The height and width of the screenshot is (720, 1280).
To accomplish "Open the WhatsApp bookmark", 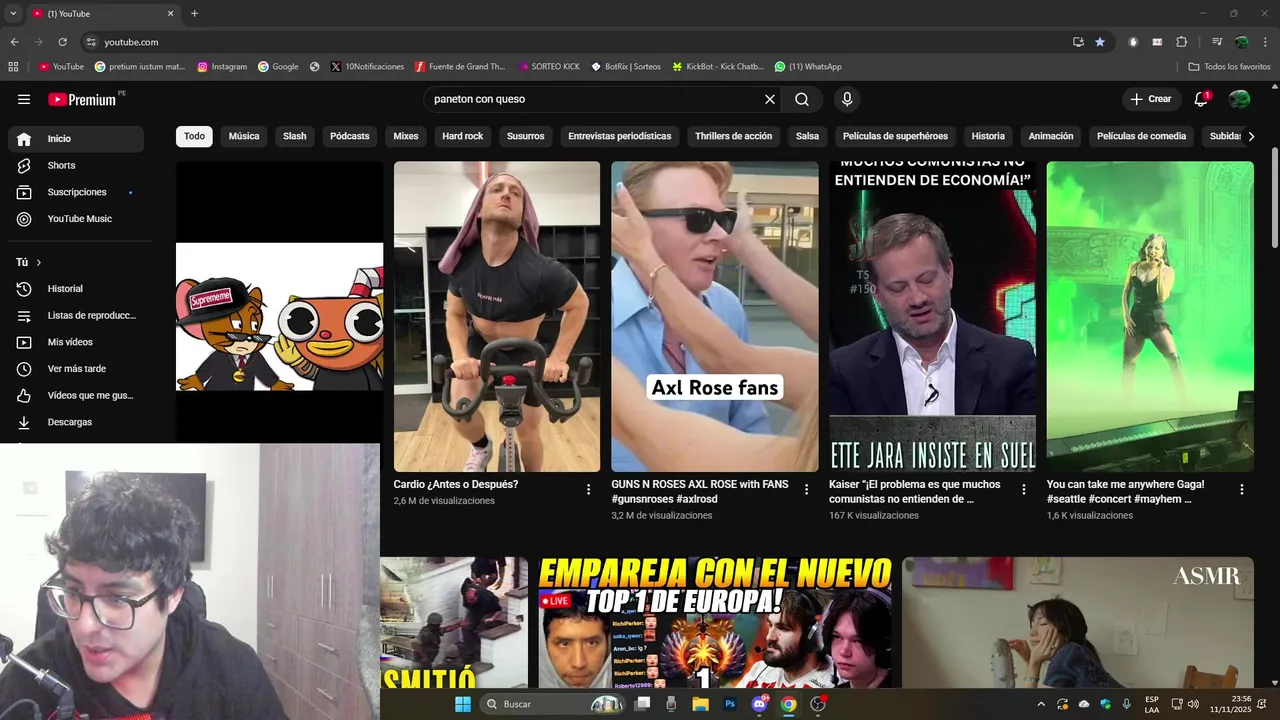I will tap(808, 67).
